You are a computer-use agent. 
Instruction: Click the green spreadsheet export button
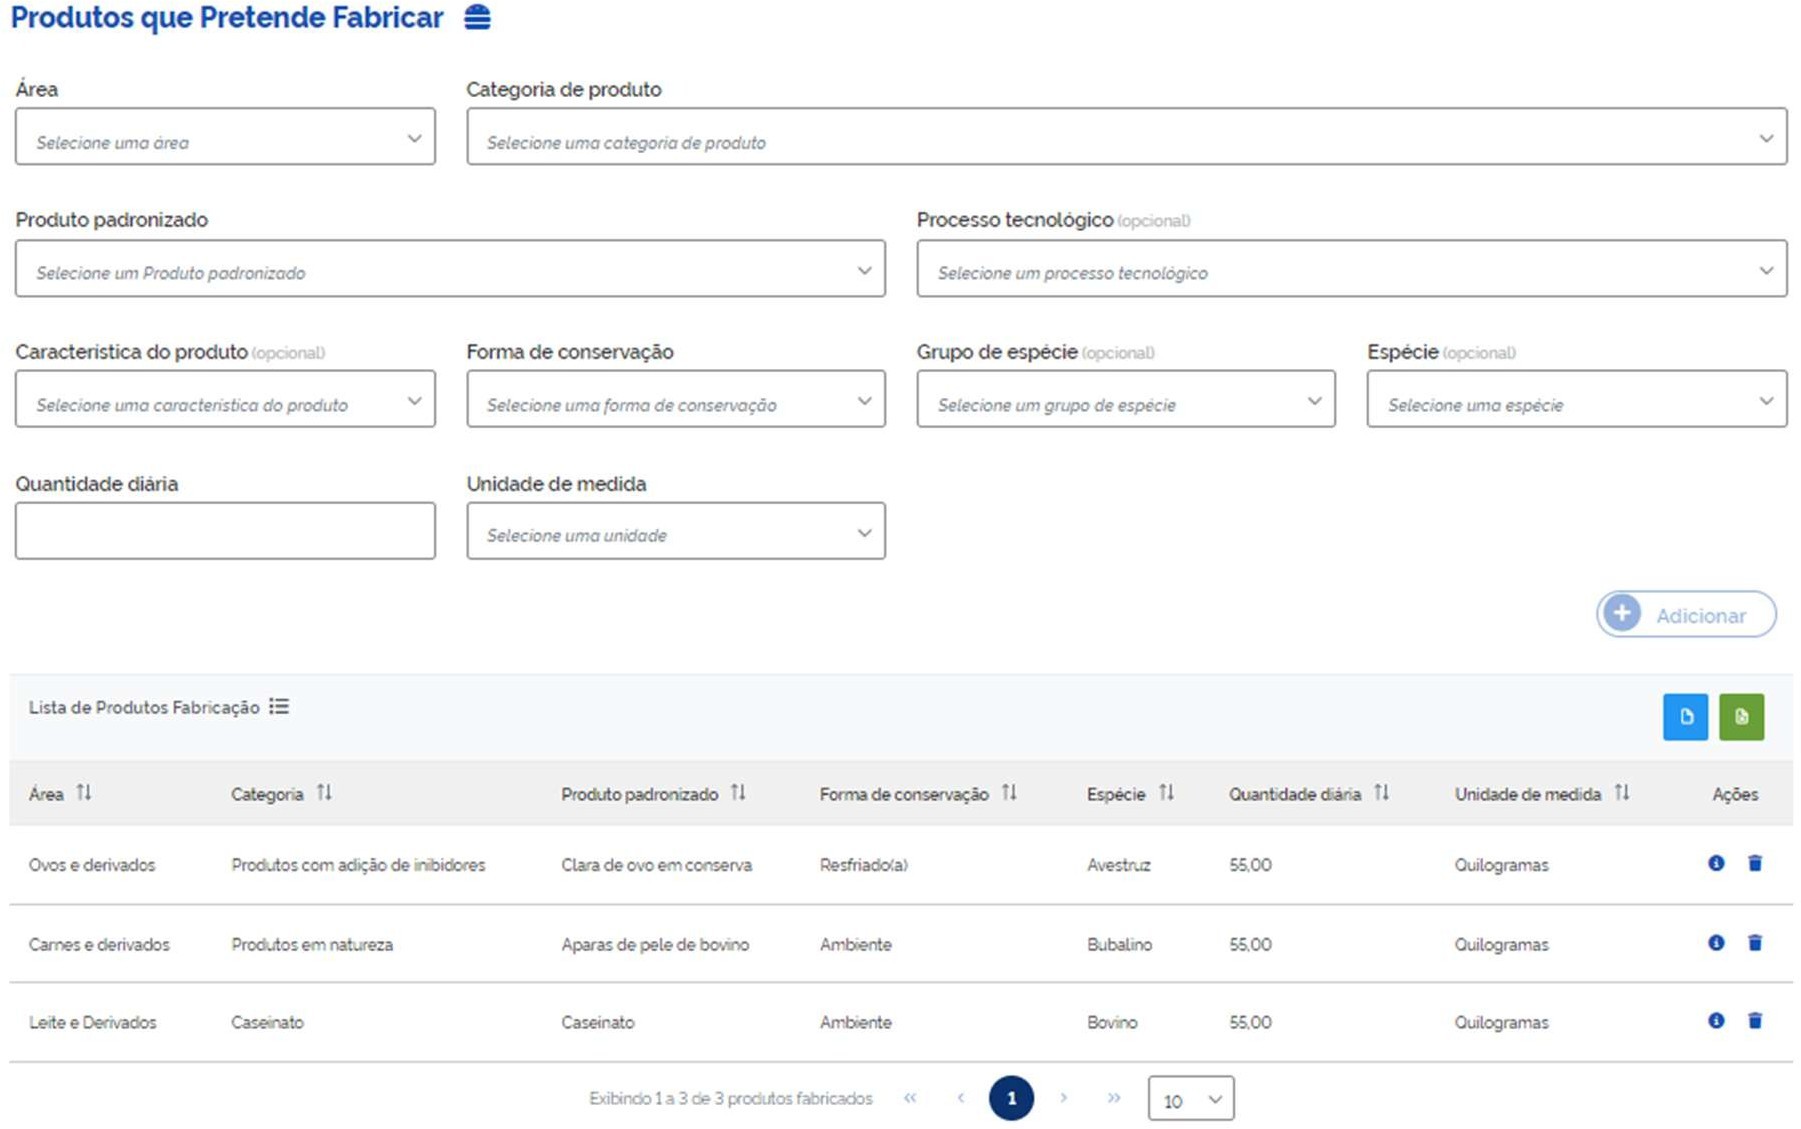1741,717
